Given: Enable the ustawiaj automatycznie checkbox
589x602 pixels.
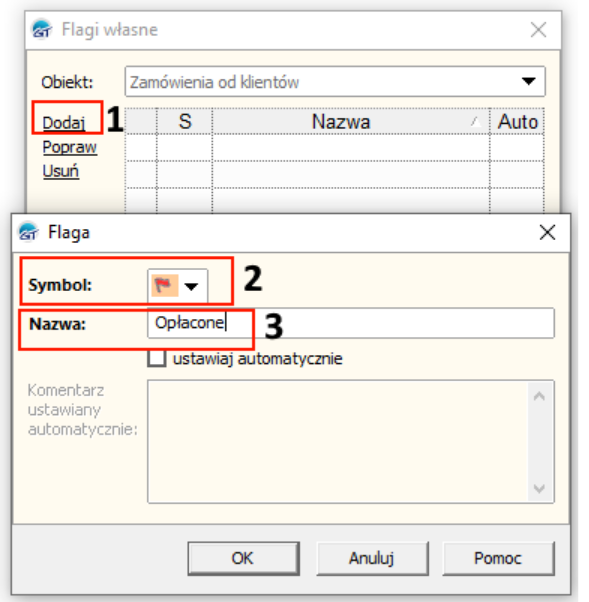Looking at the screenshot, I should [157, 359].
